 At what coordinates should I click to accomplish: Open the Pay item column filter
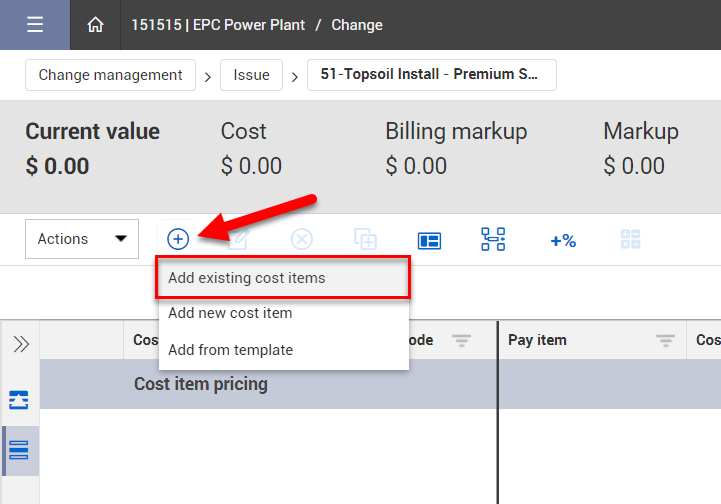665,341
